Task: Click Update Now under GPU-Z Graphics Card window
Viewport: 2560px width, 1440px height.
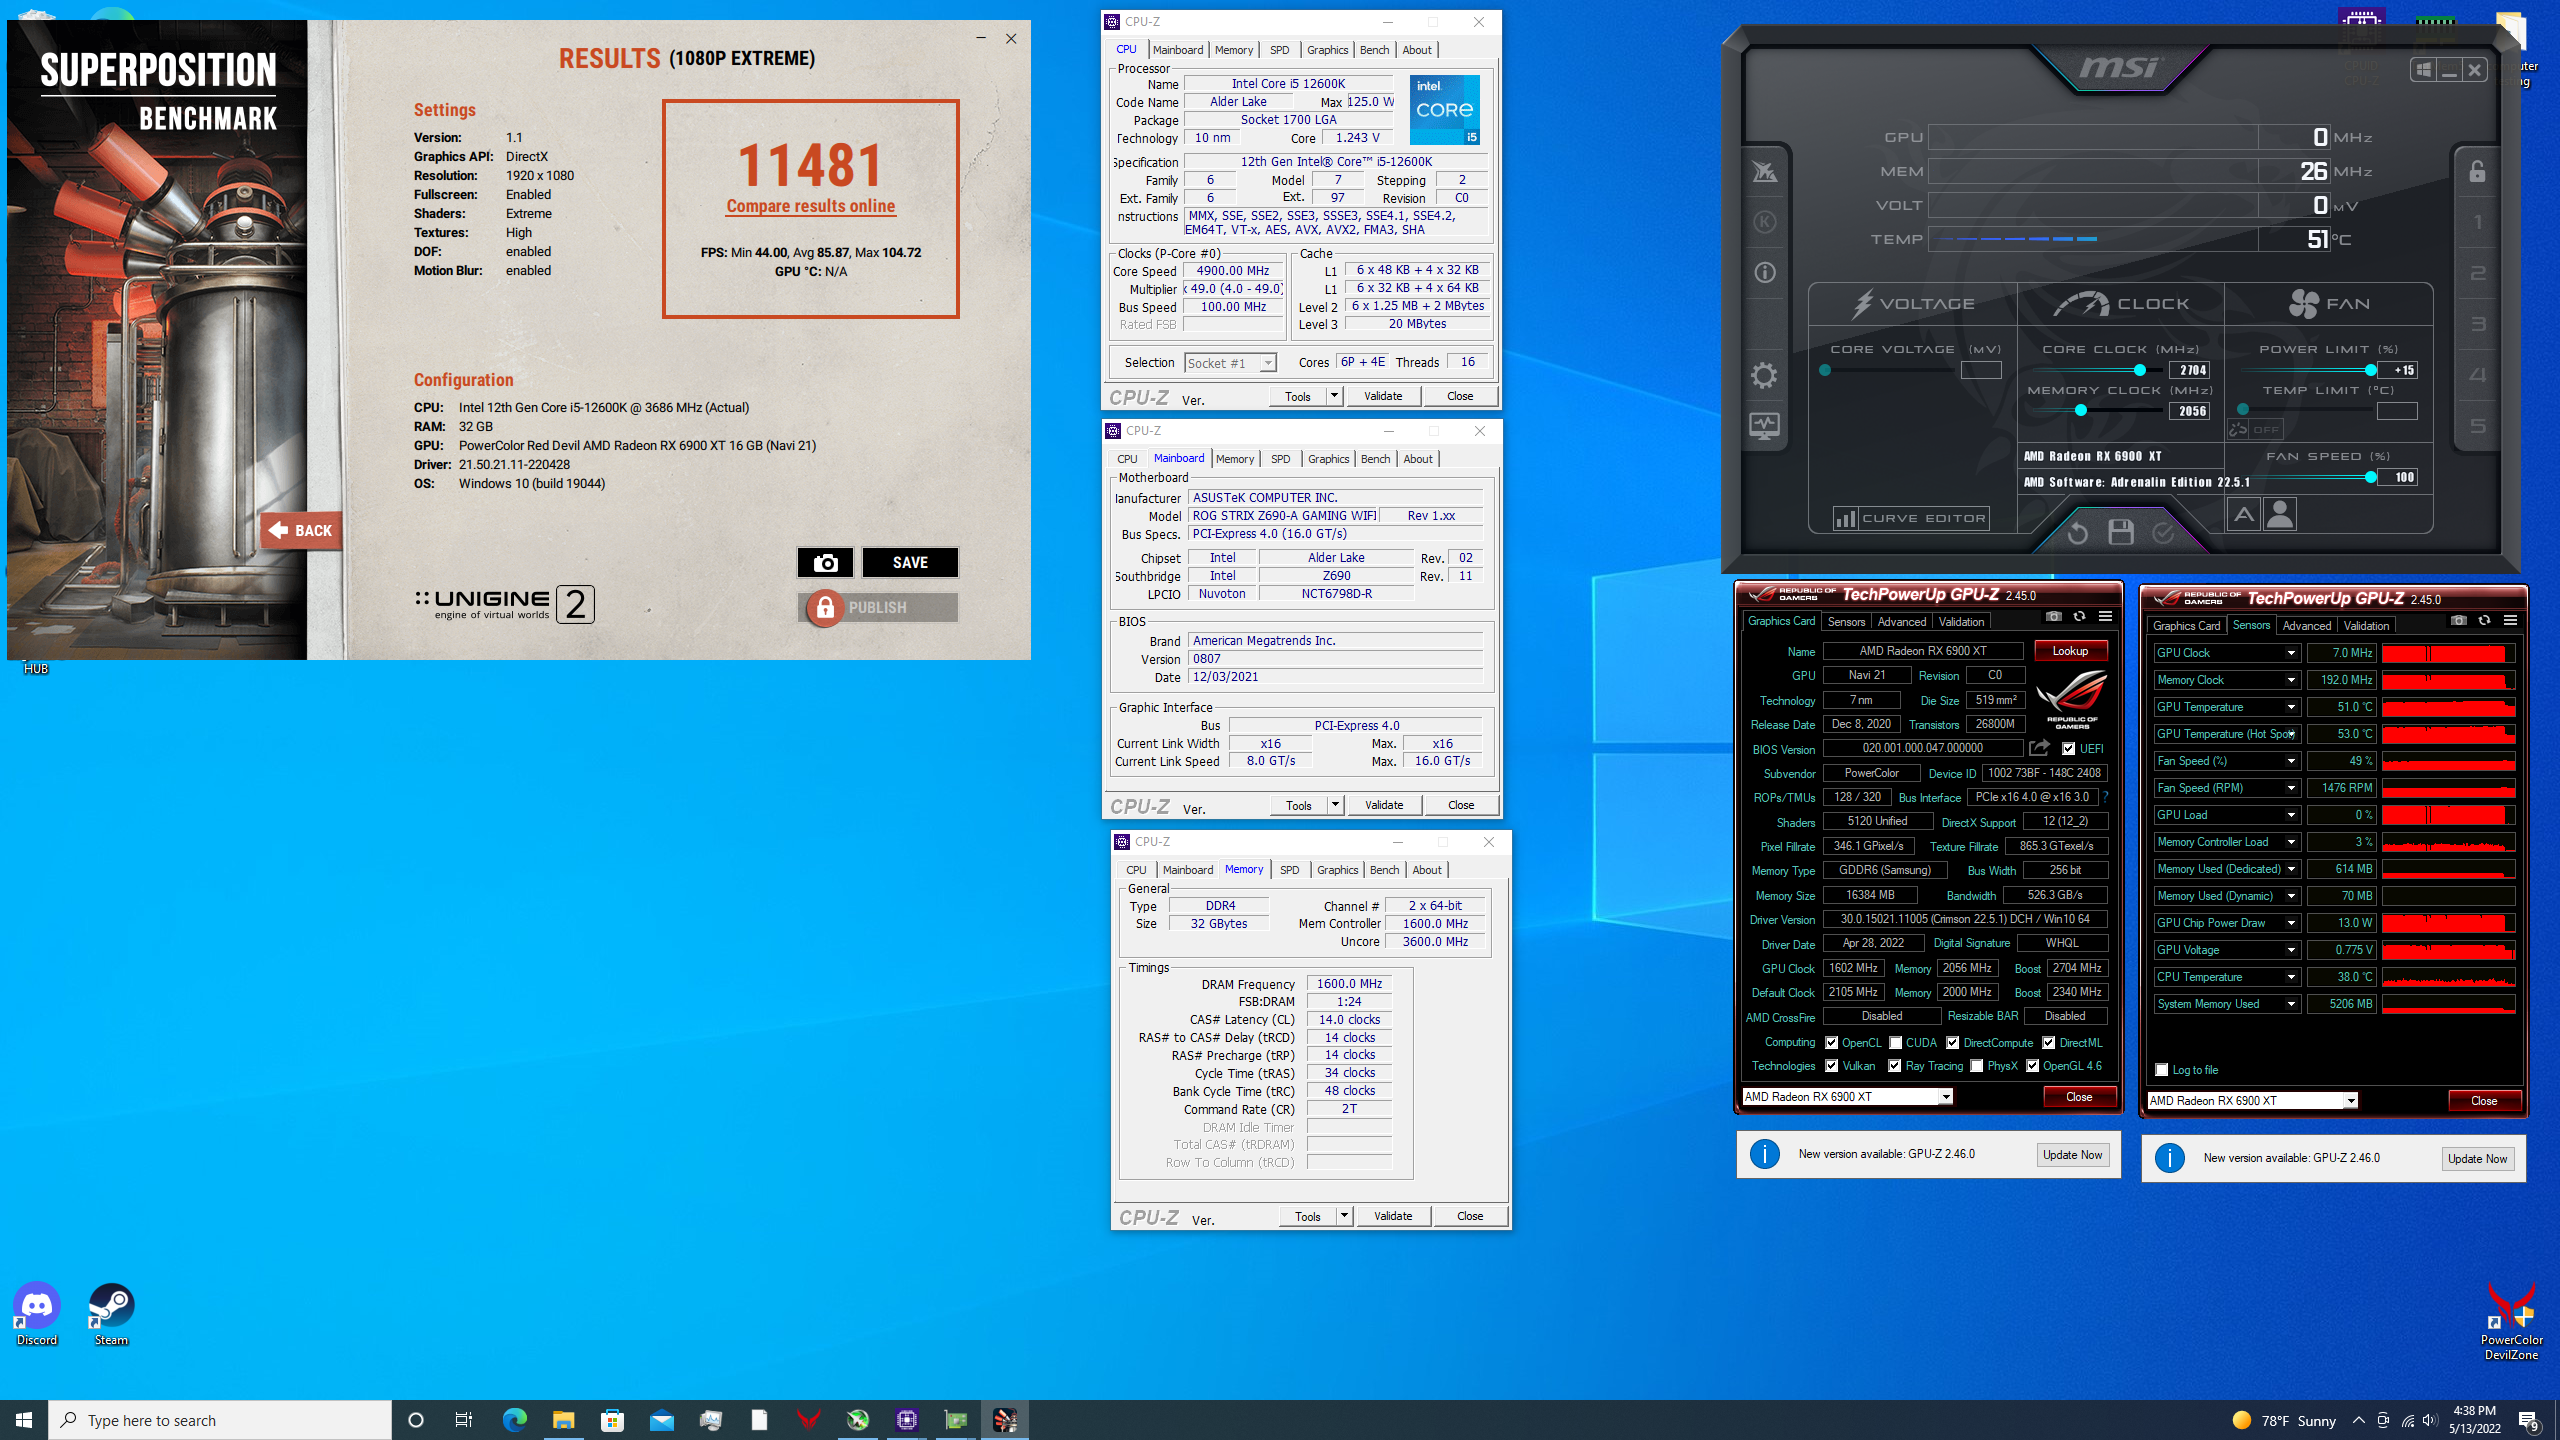Action: point(2072,1154)
